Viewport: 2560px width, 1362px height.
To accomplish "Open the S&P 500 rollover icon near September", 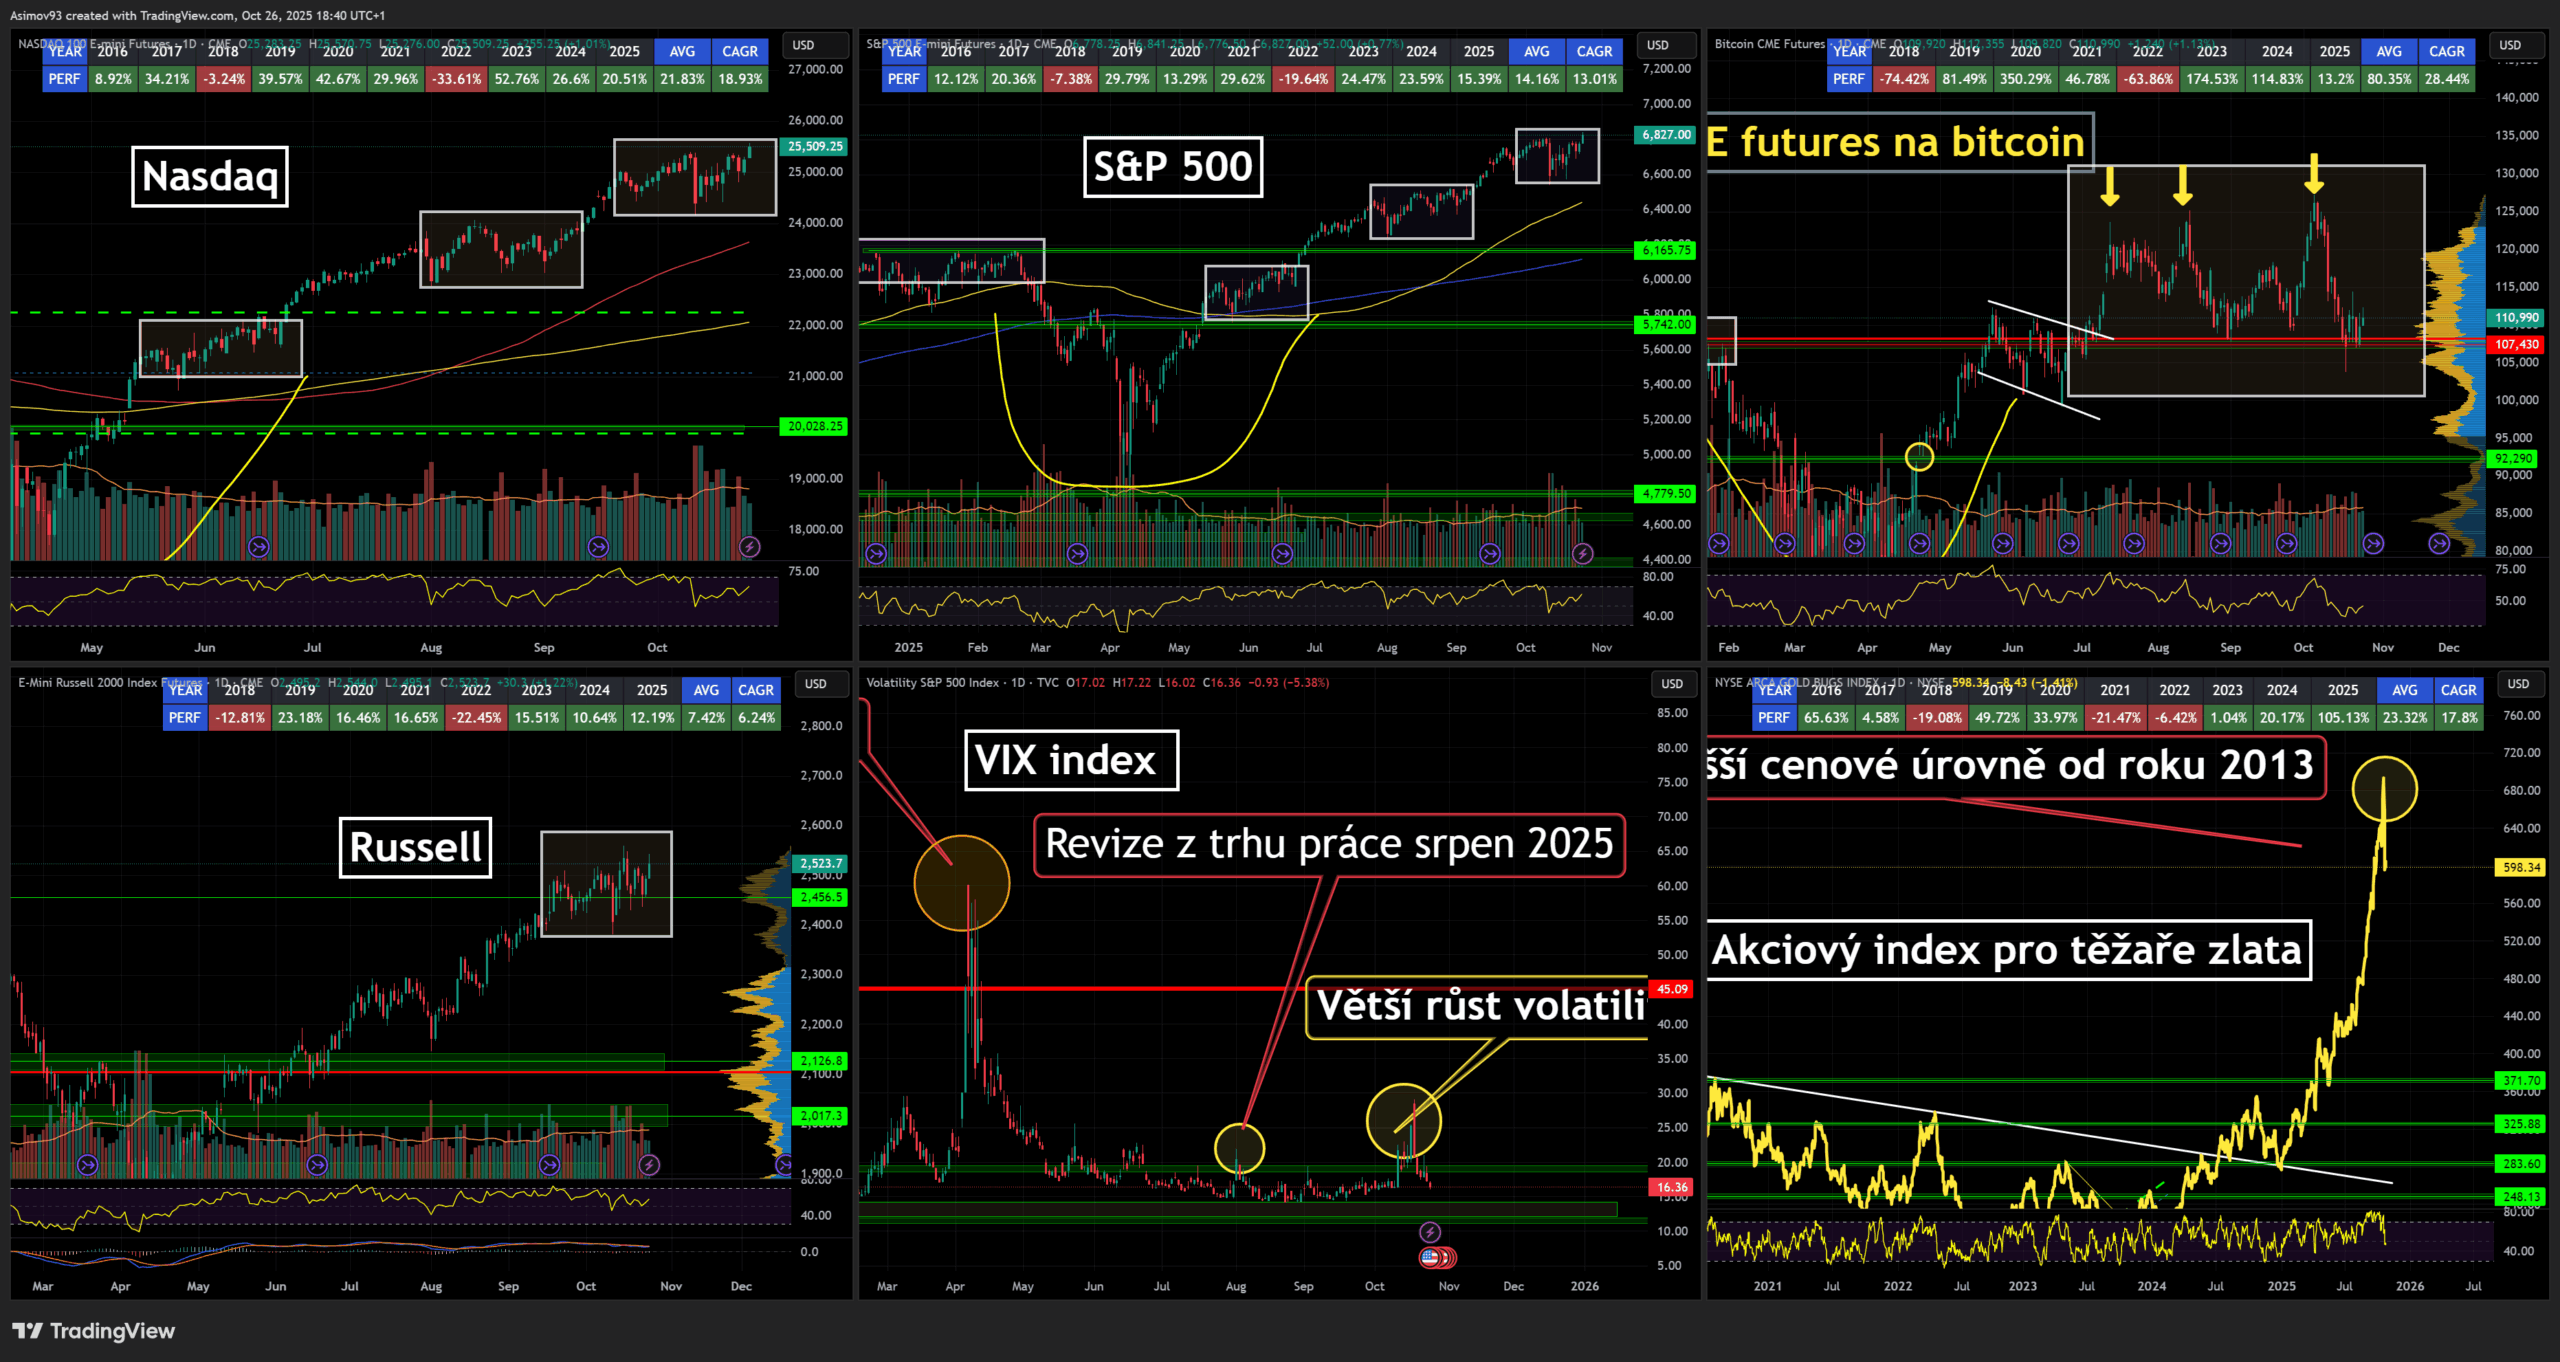I will 1490,553.
